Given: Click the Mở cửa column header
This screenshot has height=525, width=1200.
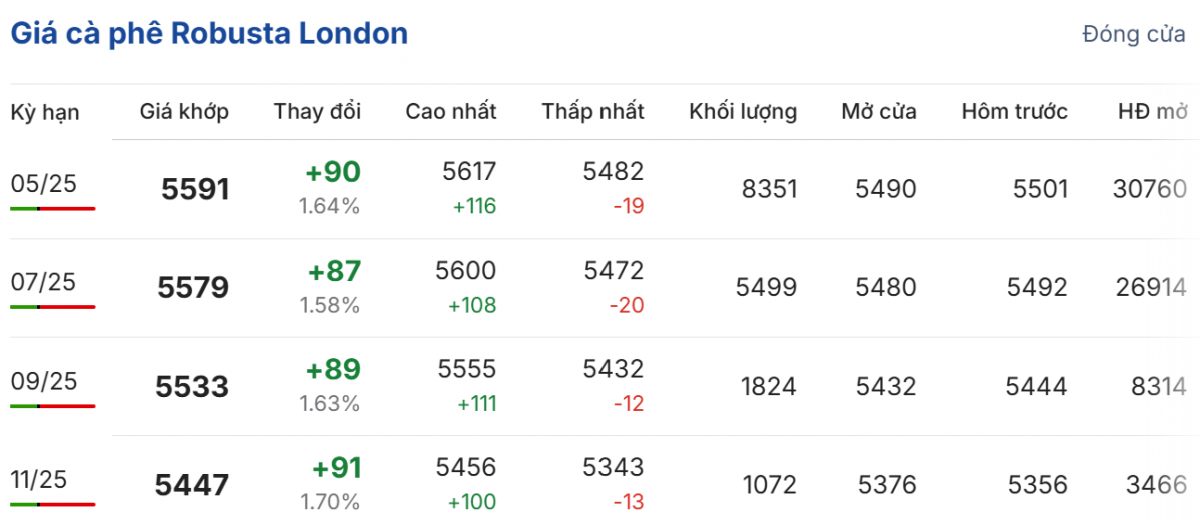Looking at the screenshot, I should (x=878, y=112).
